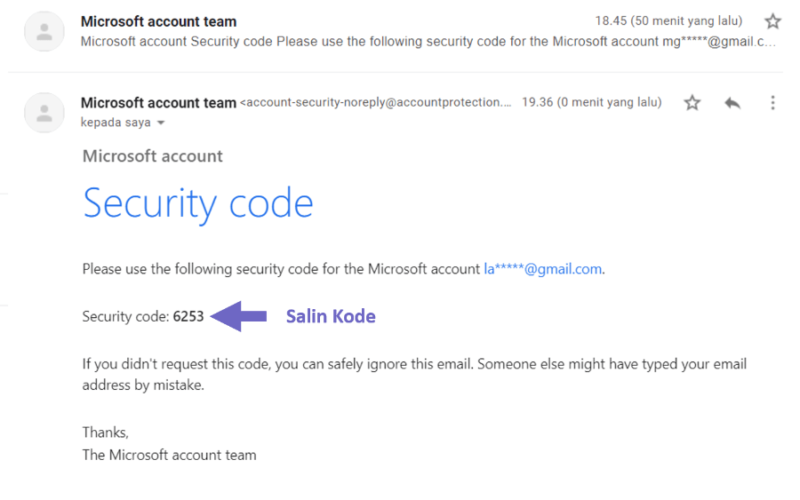Click the sender avatar of the open email
The width and height of the screenshot is (800, 500).
point(44,112)
